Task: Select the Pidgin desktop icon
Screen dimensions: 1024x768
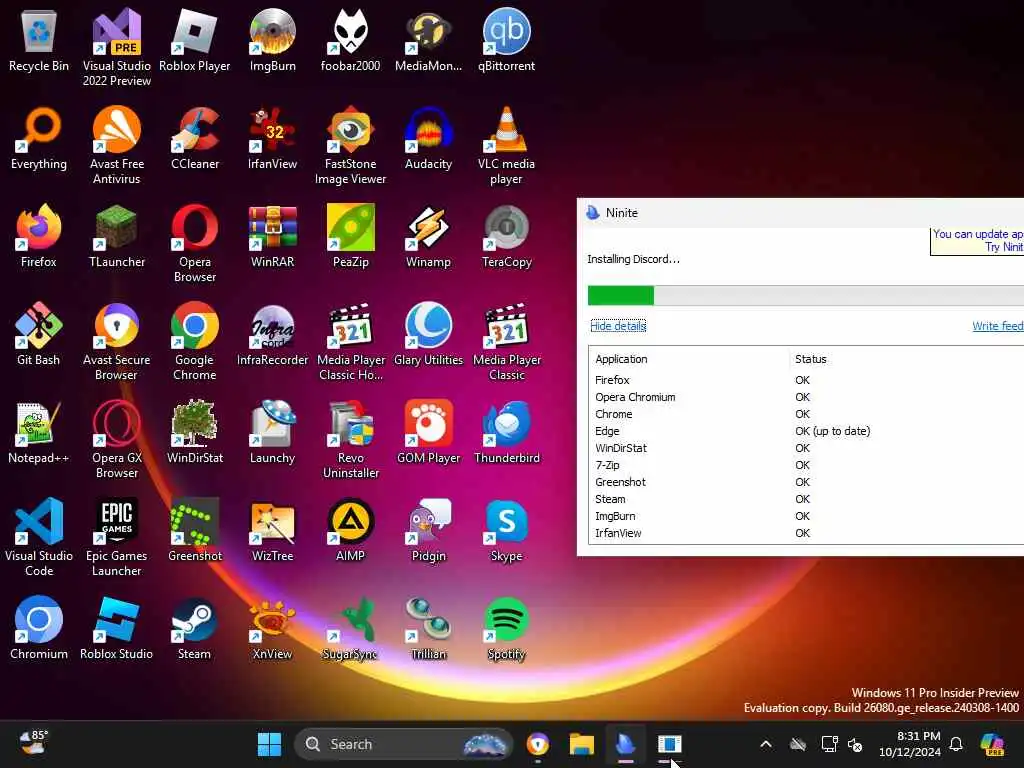Action: (x=428, y=530)
